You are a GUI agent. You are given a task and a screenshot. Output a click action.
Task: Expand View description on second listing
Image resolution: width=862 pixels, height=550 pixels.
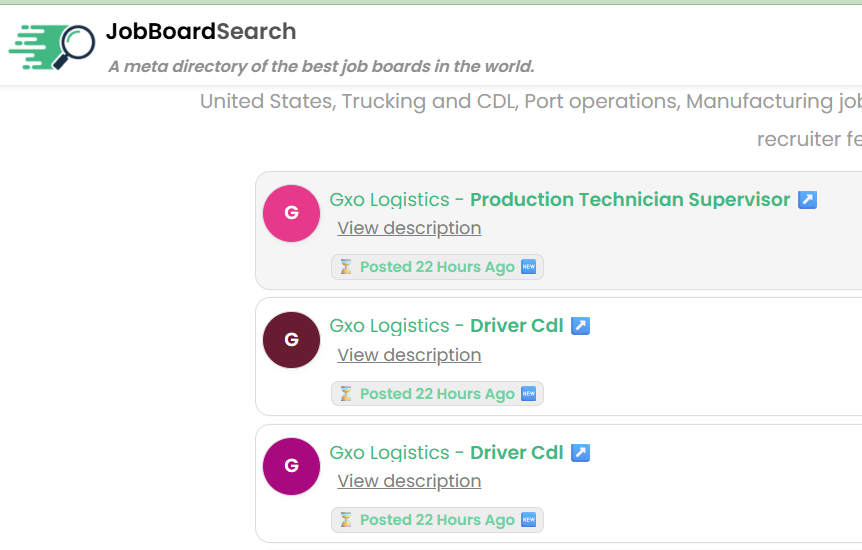[x=409, y=355]
